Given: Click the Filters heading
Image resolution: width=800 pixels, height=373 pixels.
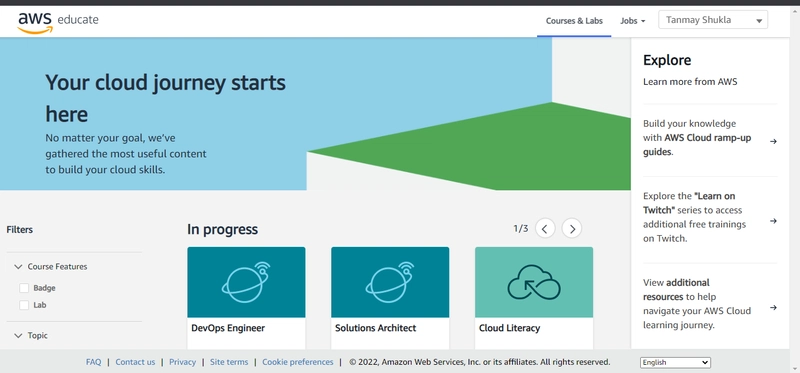Looking at the screenshot, I should tap(19, 230).
